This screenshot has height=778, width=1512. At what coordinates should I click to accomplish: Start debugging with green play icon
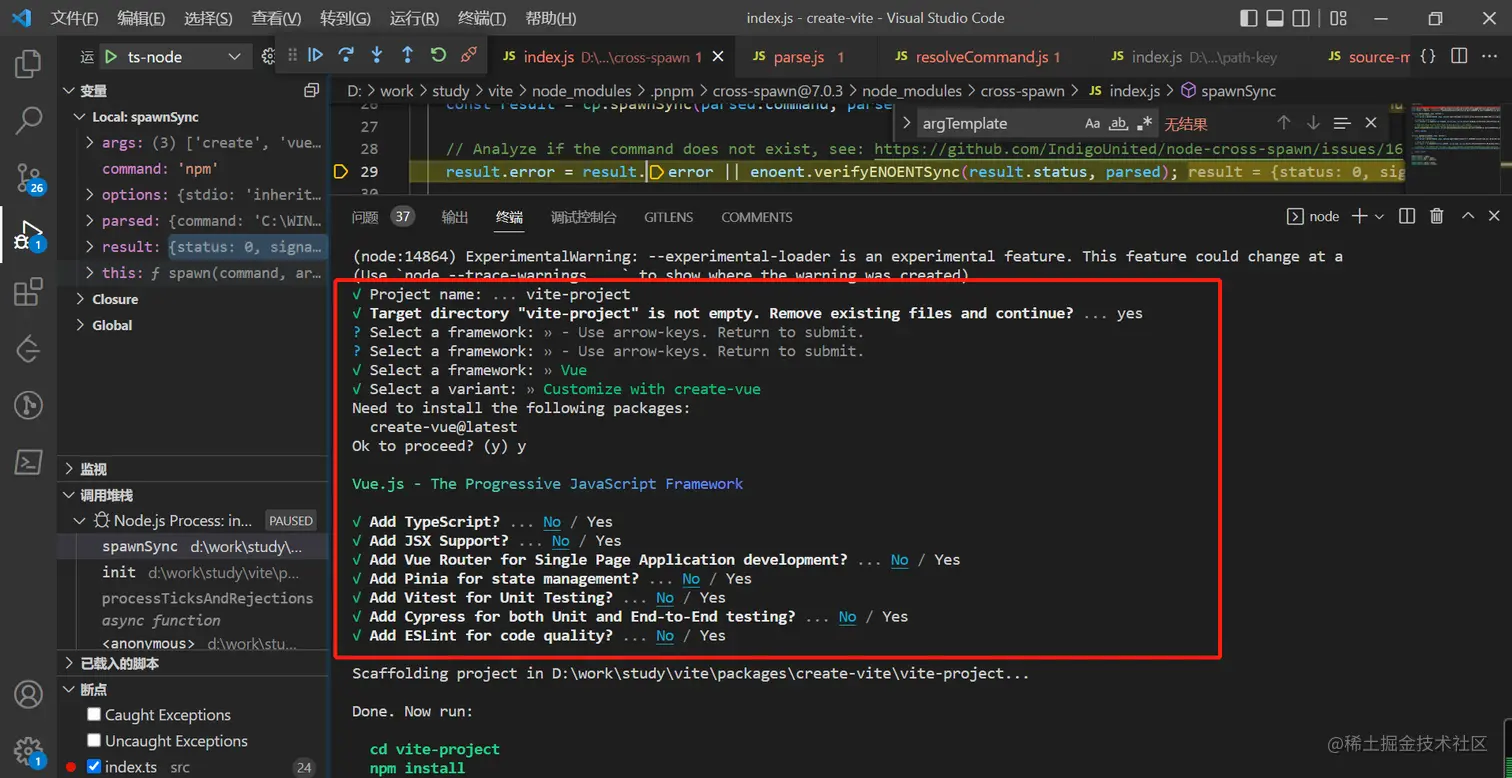tap(111, 57)
